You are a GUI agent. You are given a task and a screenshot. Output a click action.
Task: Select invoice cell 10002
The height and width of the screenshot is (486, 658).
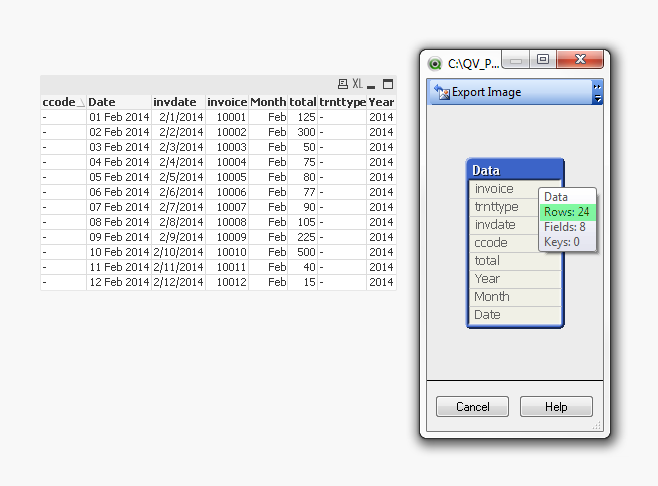(227, 132)
